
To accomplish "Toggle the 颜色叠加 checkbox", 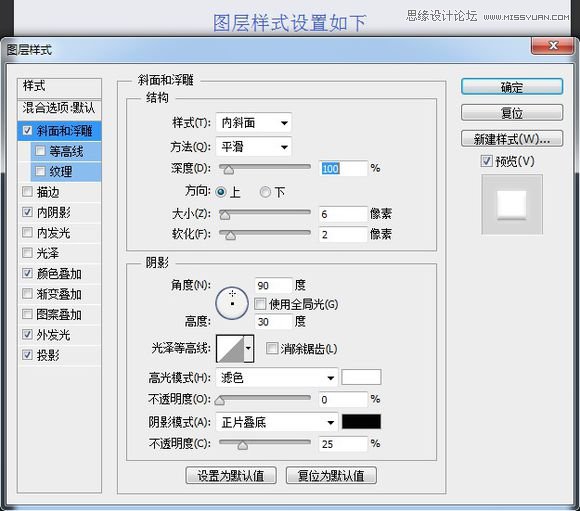I will tap(27, 273).
